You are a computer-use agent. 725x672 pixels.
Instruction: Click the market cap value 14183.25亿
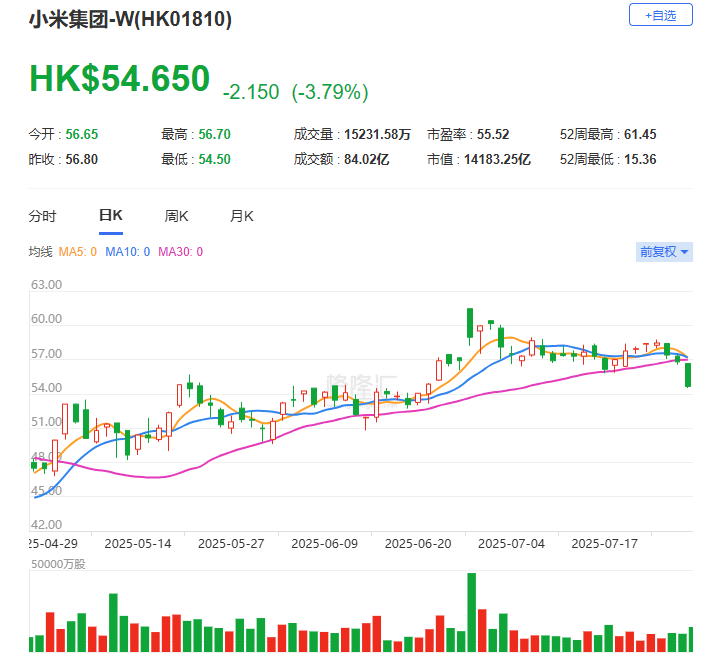497,160
